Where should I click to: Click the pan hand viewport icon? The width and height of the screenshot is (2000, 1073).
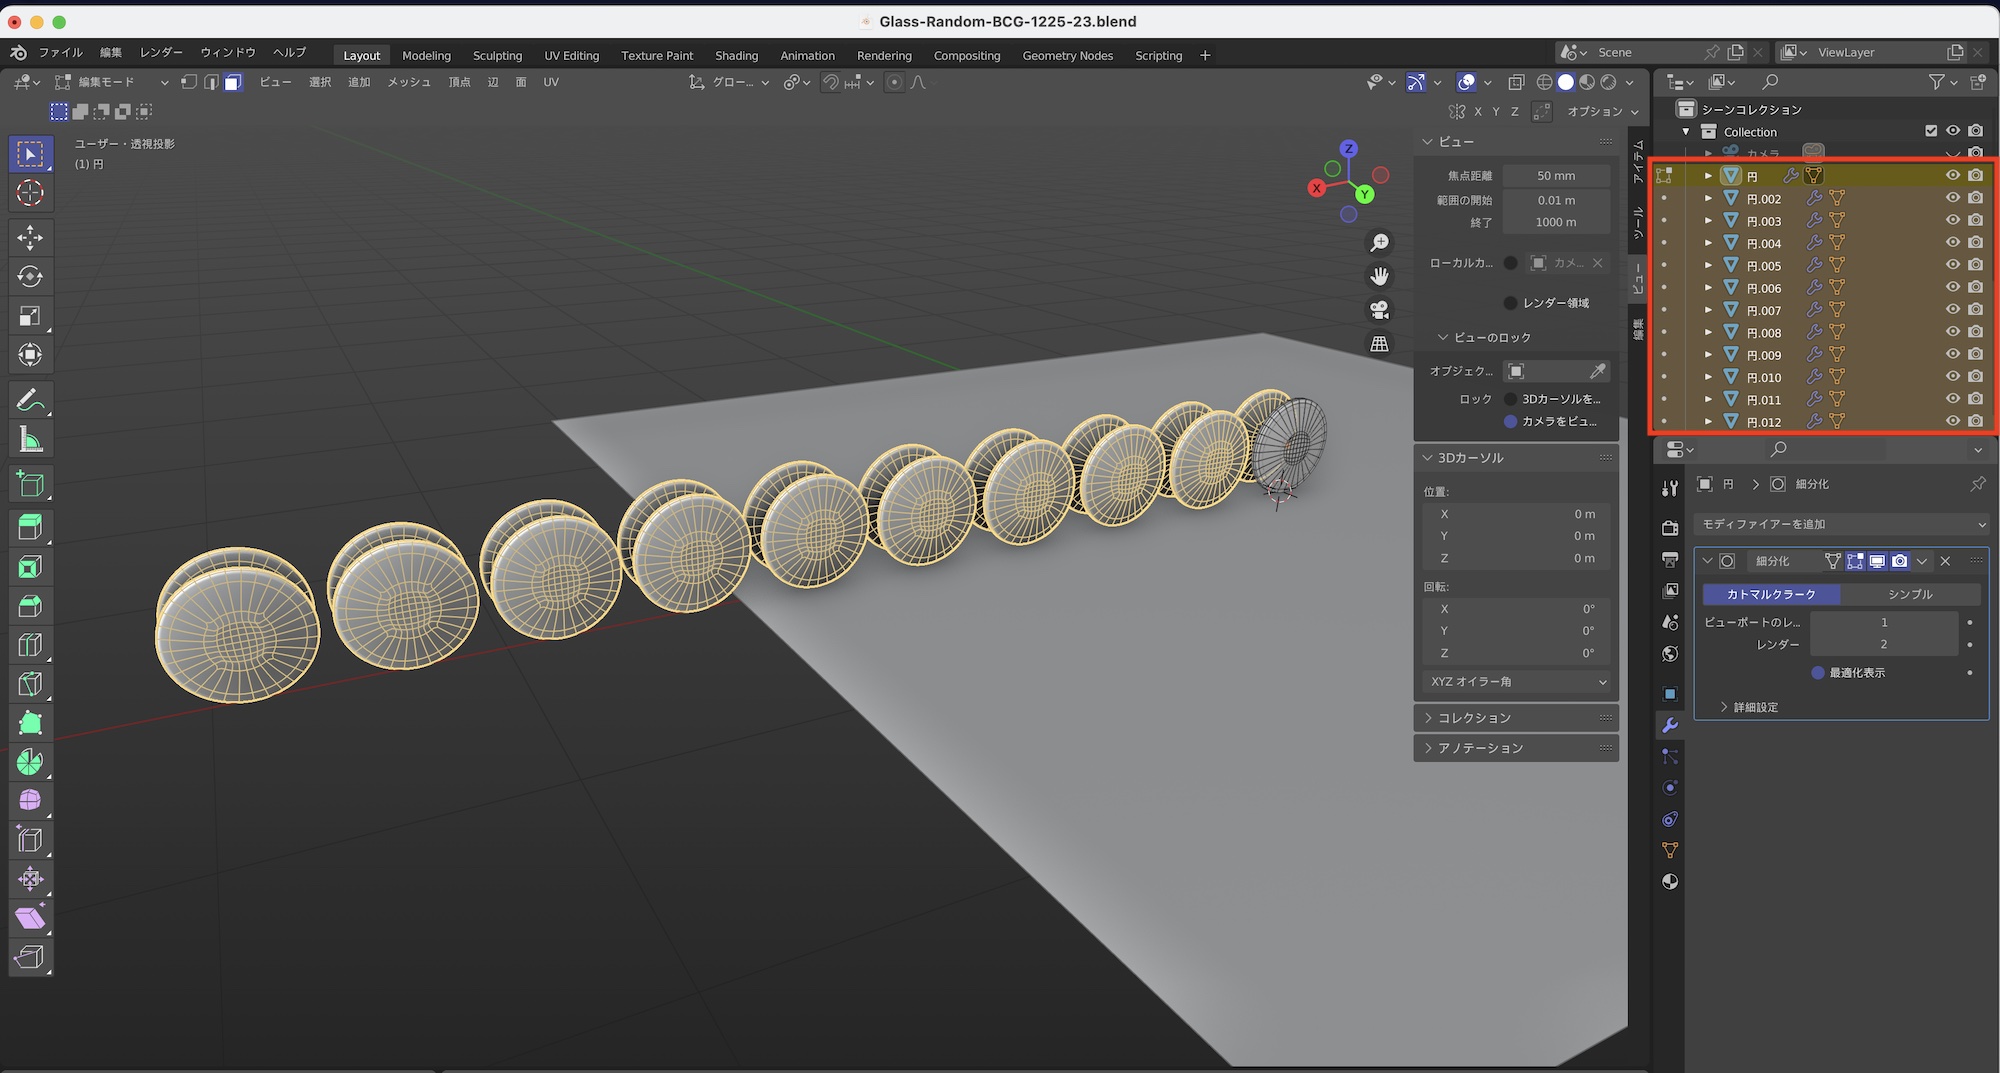pyautogui.click(x=1379, y=276)
